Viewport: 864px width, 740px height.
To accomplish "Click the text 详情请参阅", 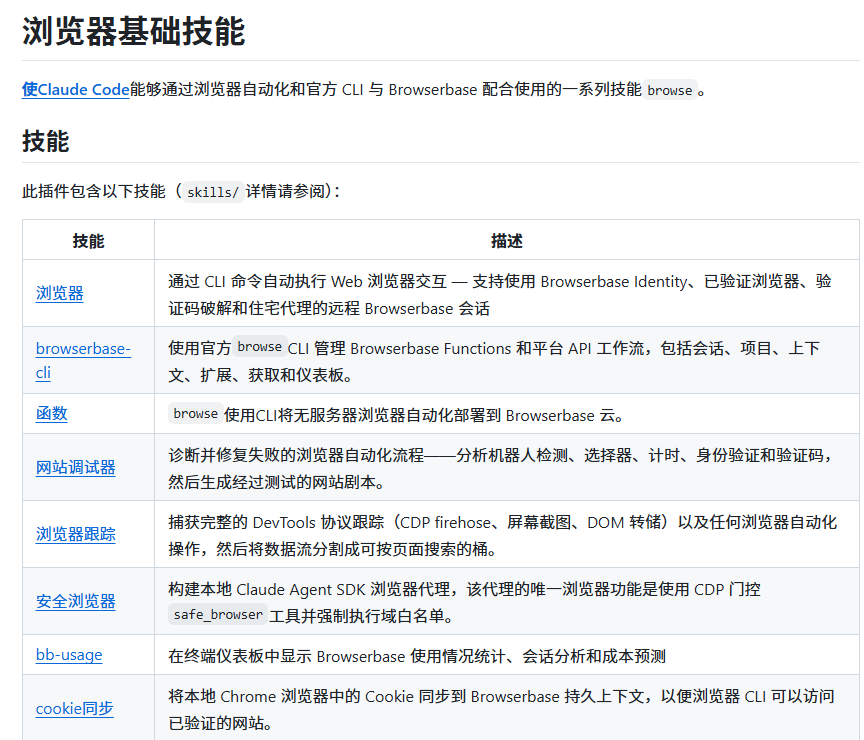I will [x=285, y=191].
